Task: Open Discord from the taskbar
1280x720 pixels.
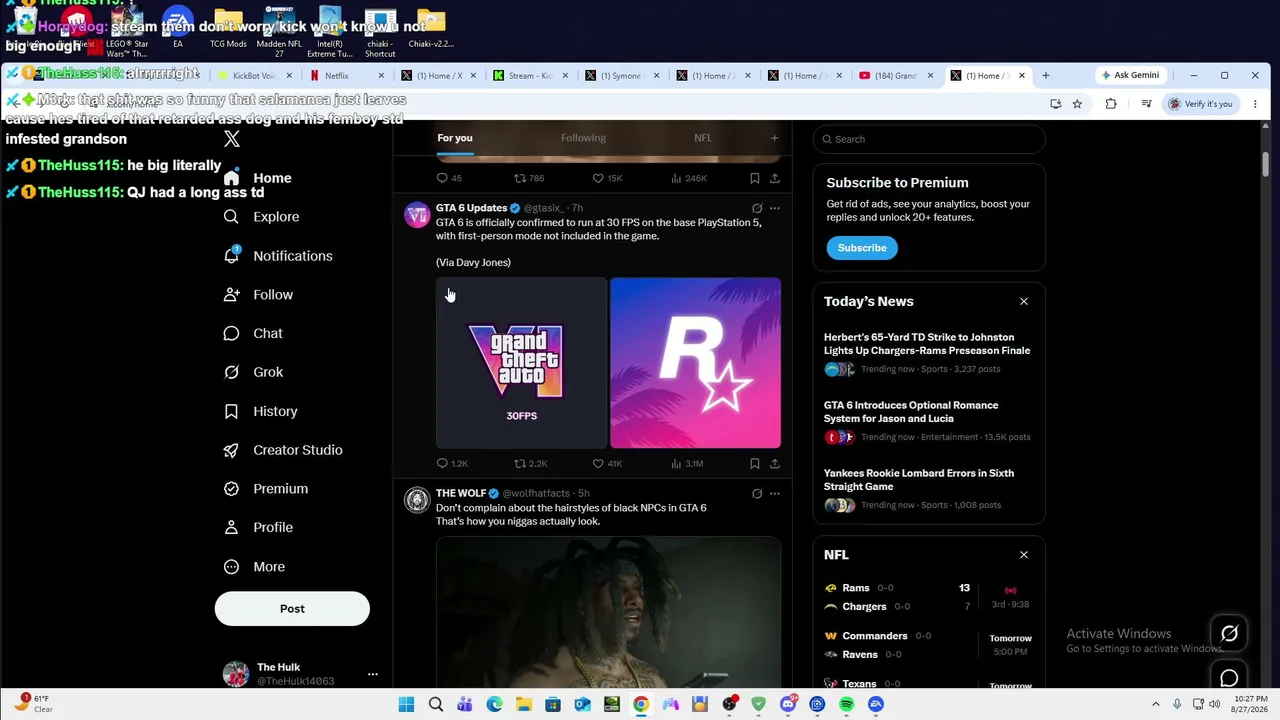Action: [x=788, y=705]
